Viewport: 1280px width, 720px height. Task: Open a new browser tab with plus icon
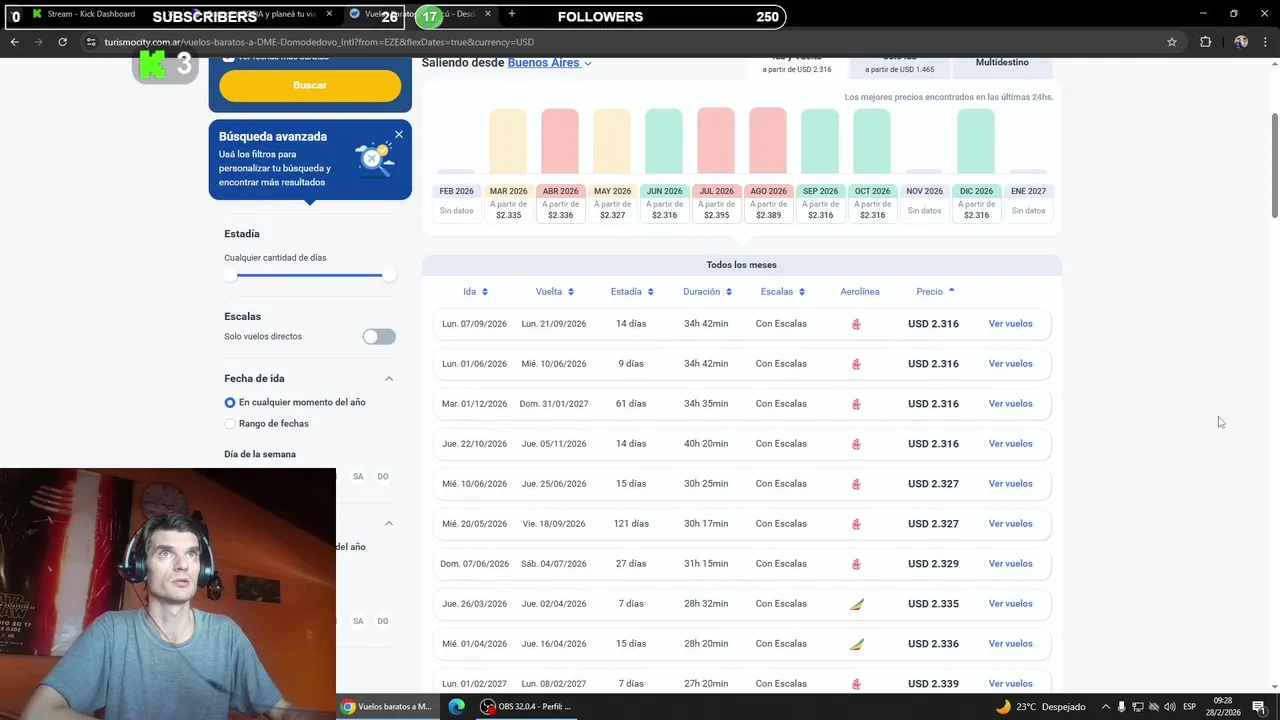(512, 14)
